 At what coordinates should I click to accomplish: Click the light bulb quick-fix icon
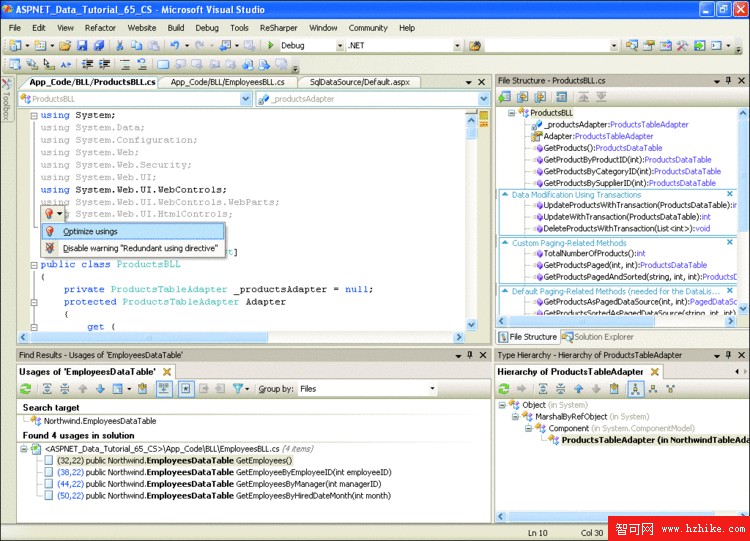point(48,213)
